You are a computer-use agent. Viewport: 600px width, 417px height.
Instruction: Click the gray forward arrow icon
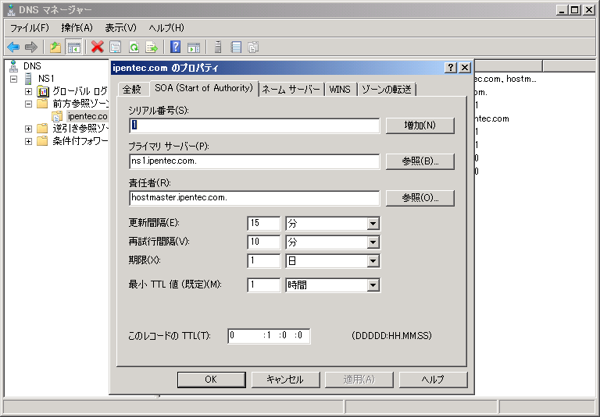click(x=31, y=47)
